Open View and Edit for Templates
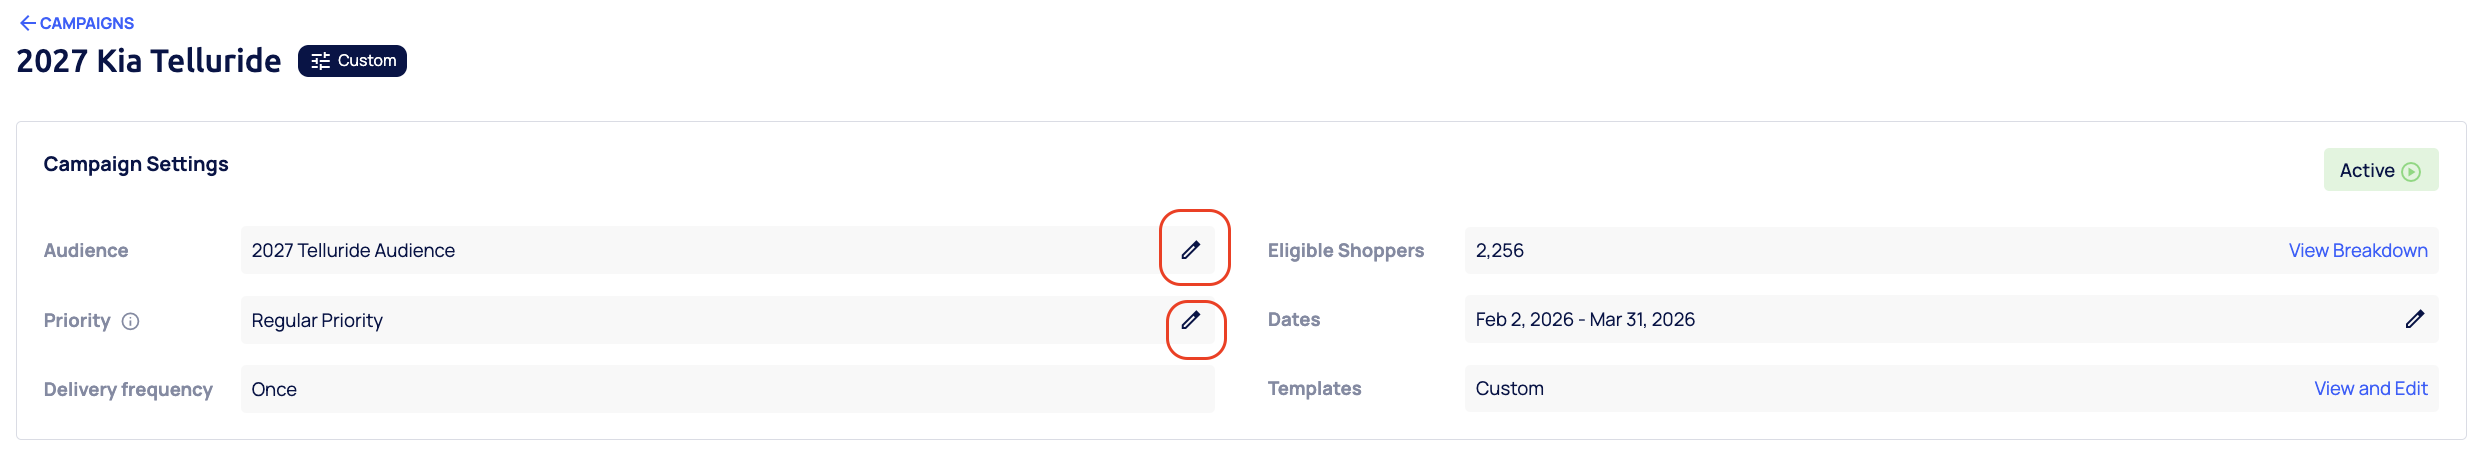 coord(2370,388)
